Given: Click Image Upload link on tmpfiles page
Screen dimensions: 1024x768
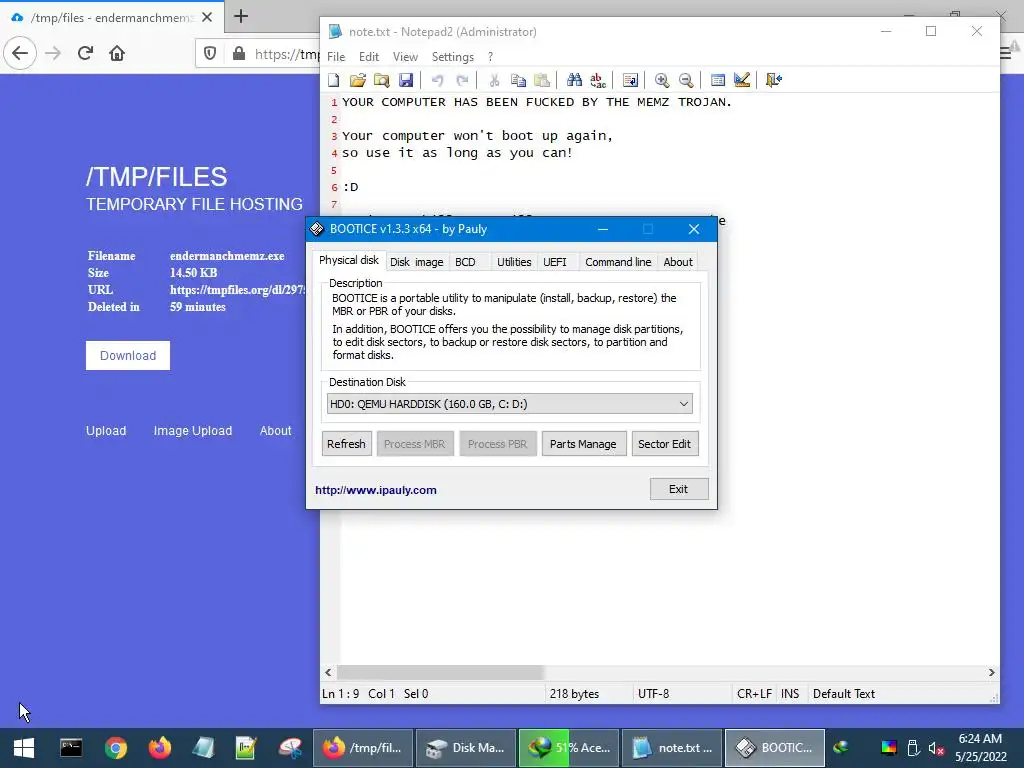Looking at the screenshot, I should click(193, 431).
